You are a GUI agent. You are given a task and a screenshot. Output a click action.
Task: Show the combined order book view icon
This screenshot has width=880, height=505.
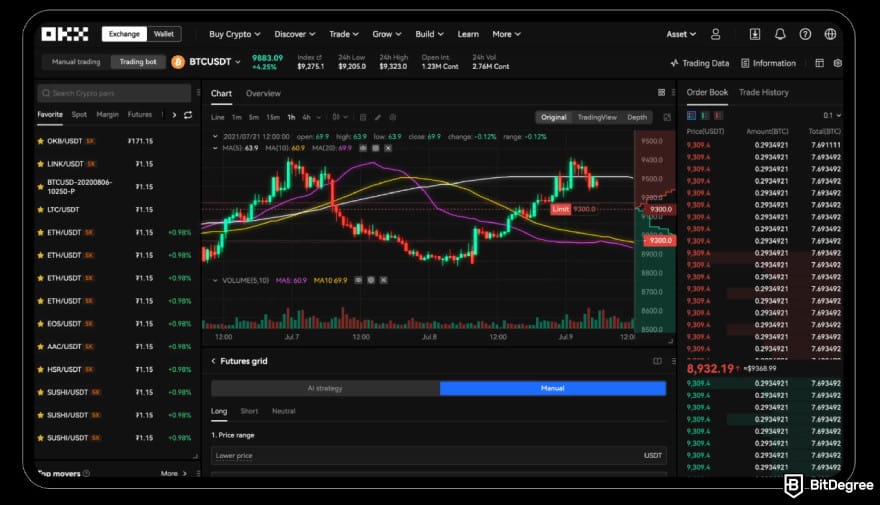tap(691, 116)
